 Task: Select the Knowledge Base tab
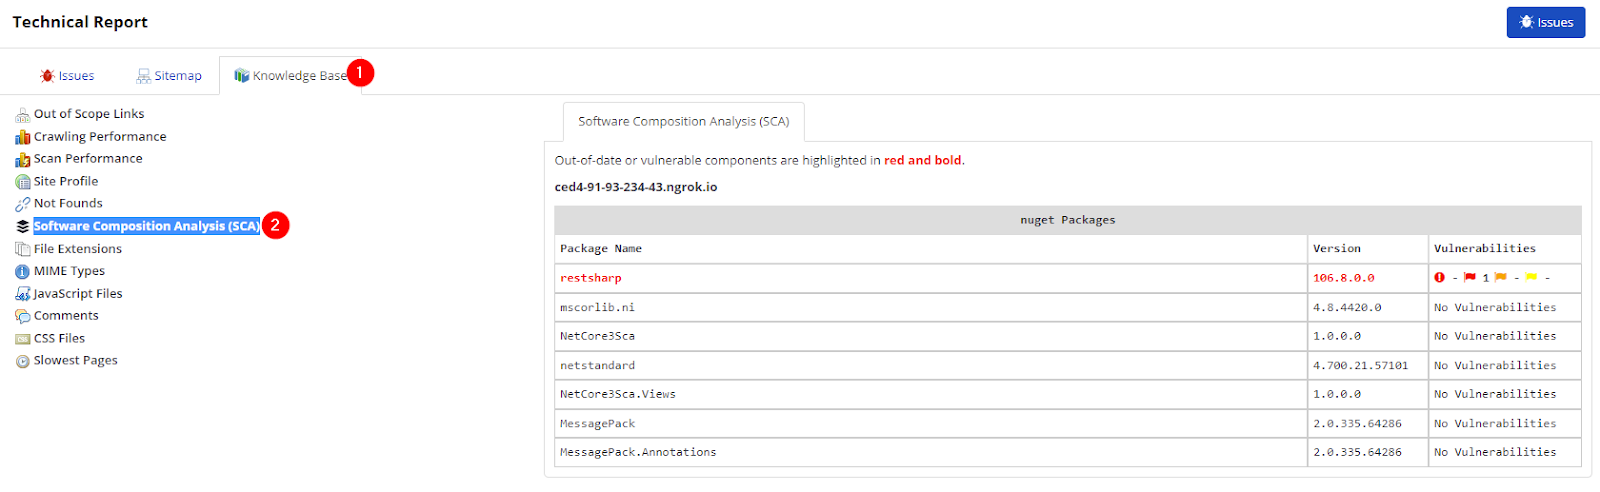point(290,76)
